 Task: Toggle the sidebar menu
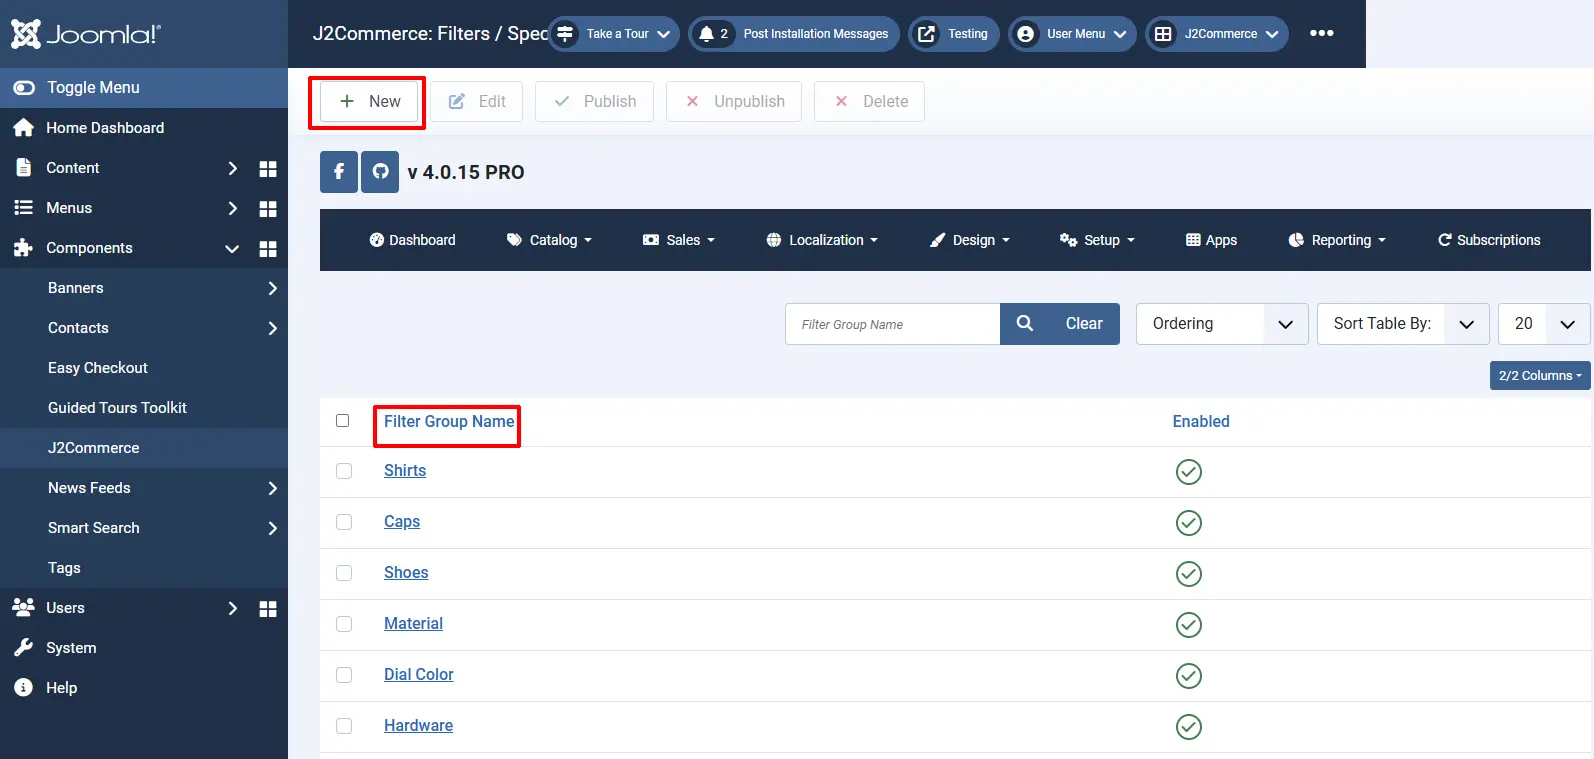[144, 88]
